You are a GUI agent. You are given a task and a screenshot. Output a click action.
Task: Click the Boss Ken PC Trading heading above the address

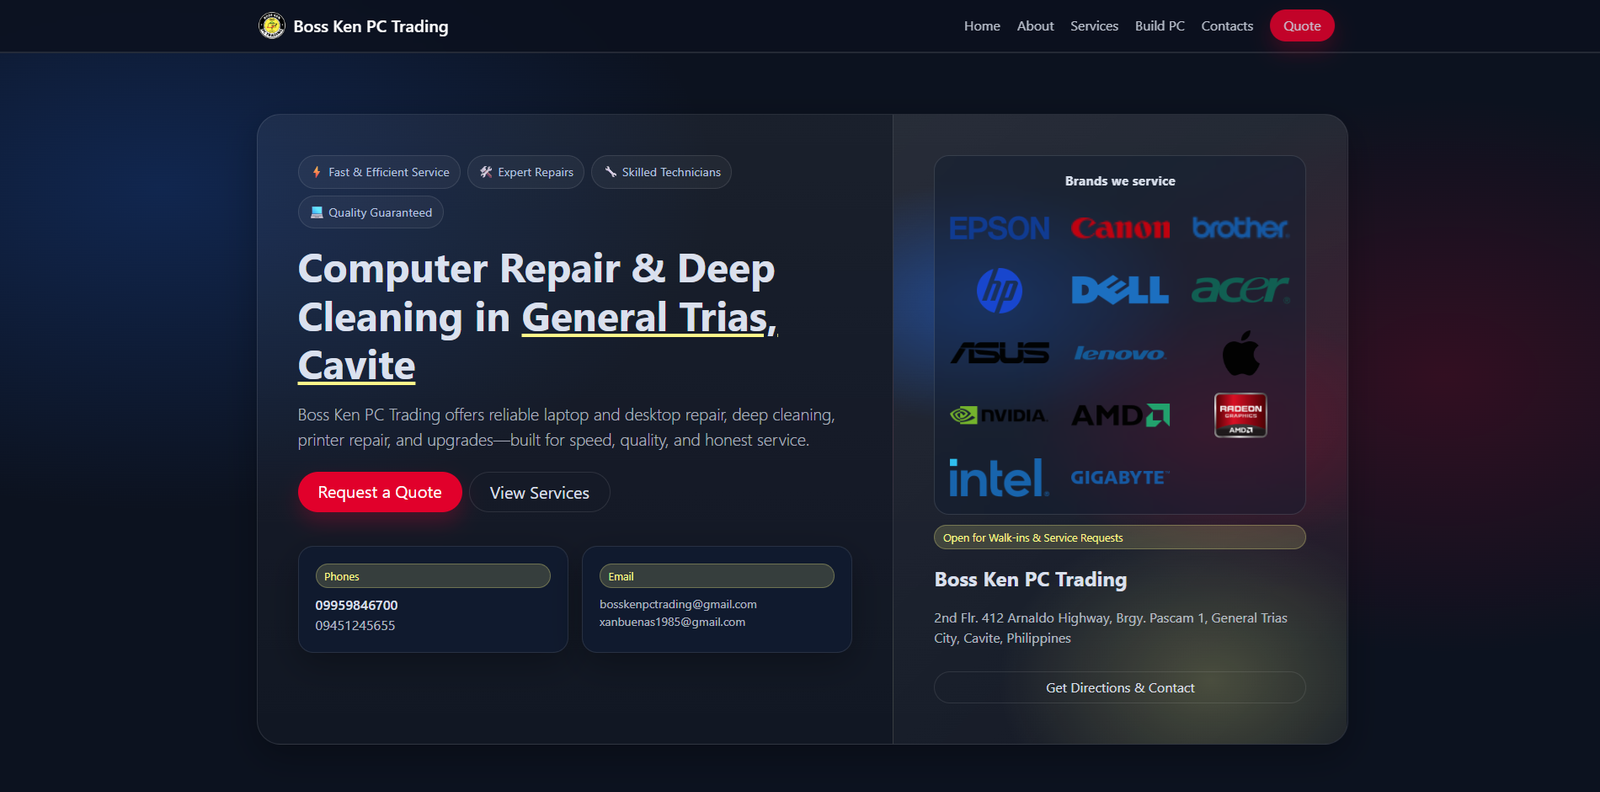1030,579
